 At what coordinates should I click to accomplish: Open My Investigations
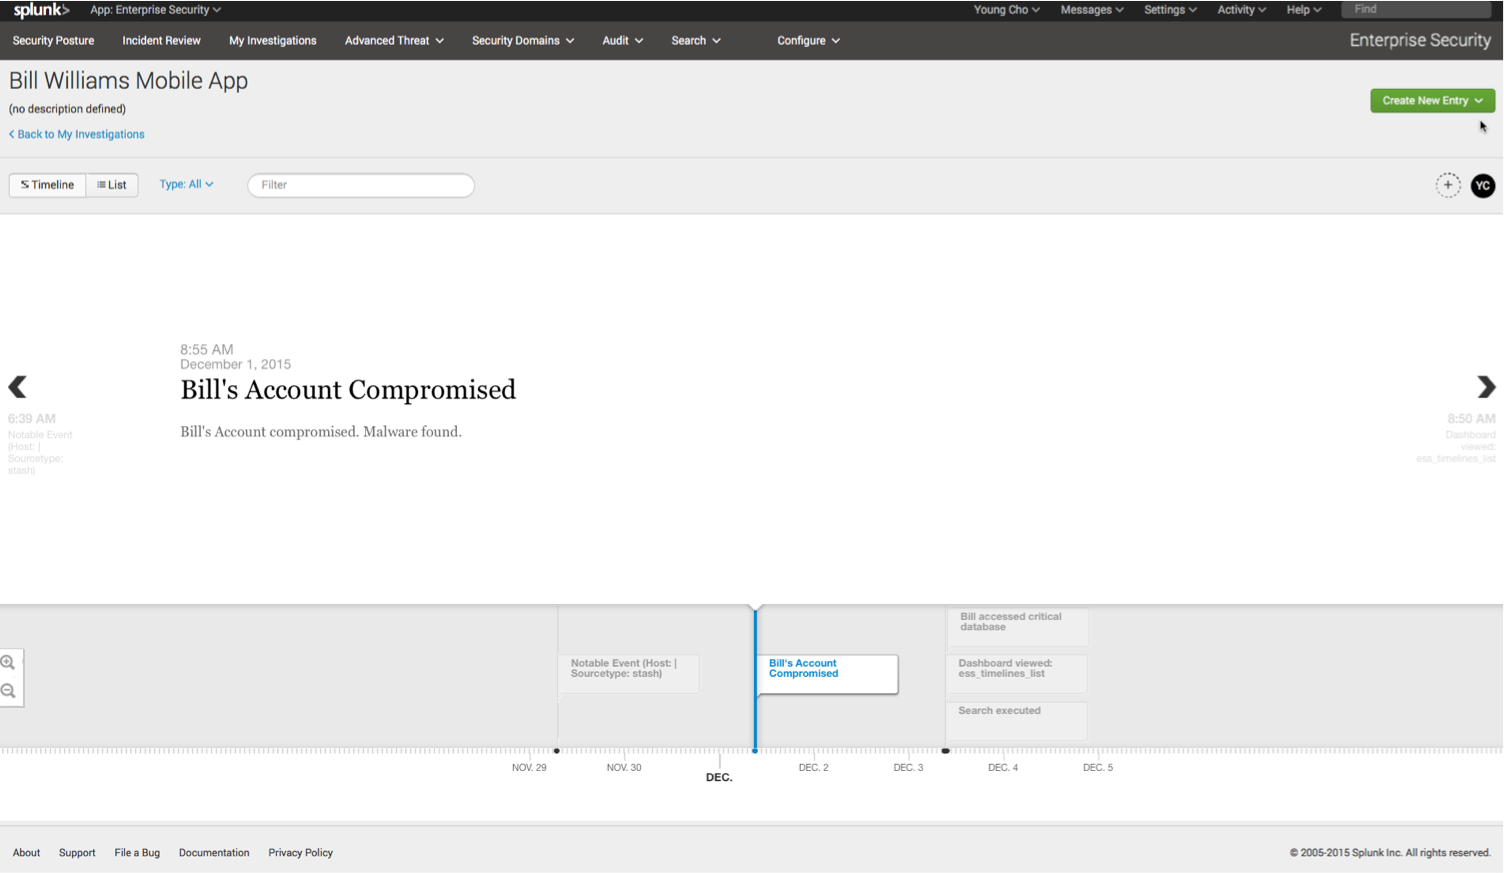click(272, 41)
